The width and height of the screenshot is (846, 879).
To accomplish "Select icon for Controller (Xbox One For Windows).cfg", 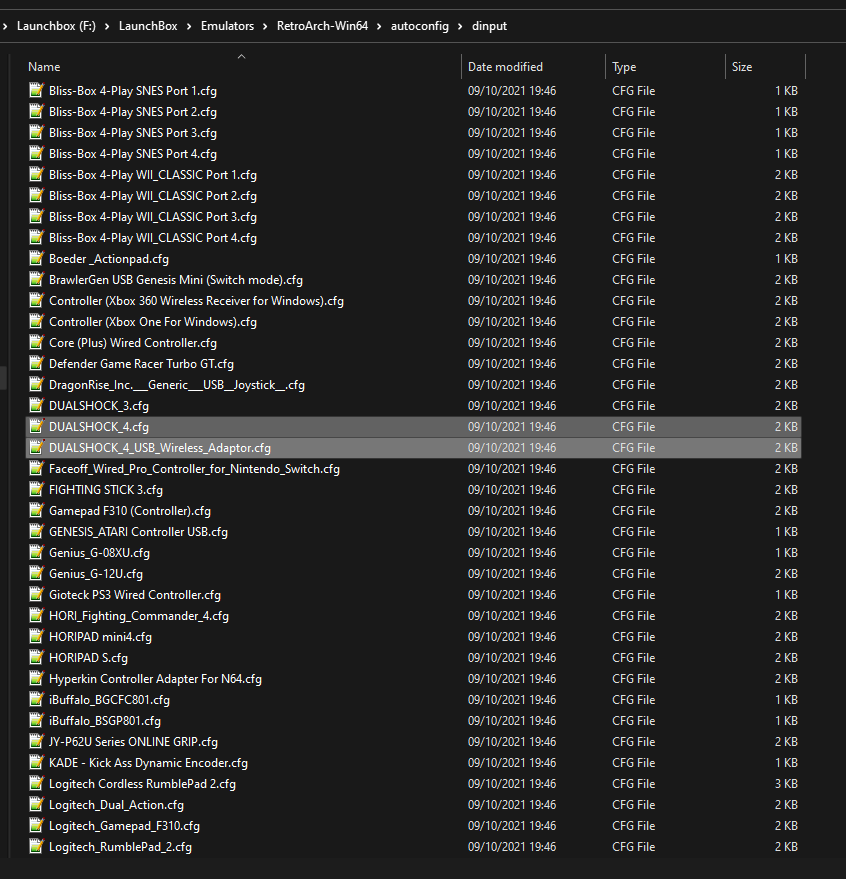I will tap(36, 321).
